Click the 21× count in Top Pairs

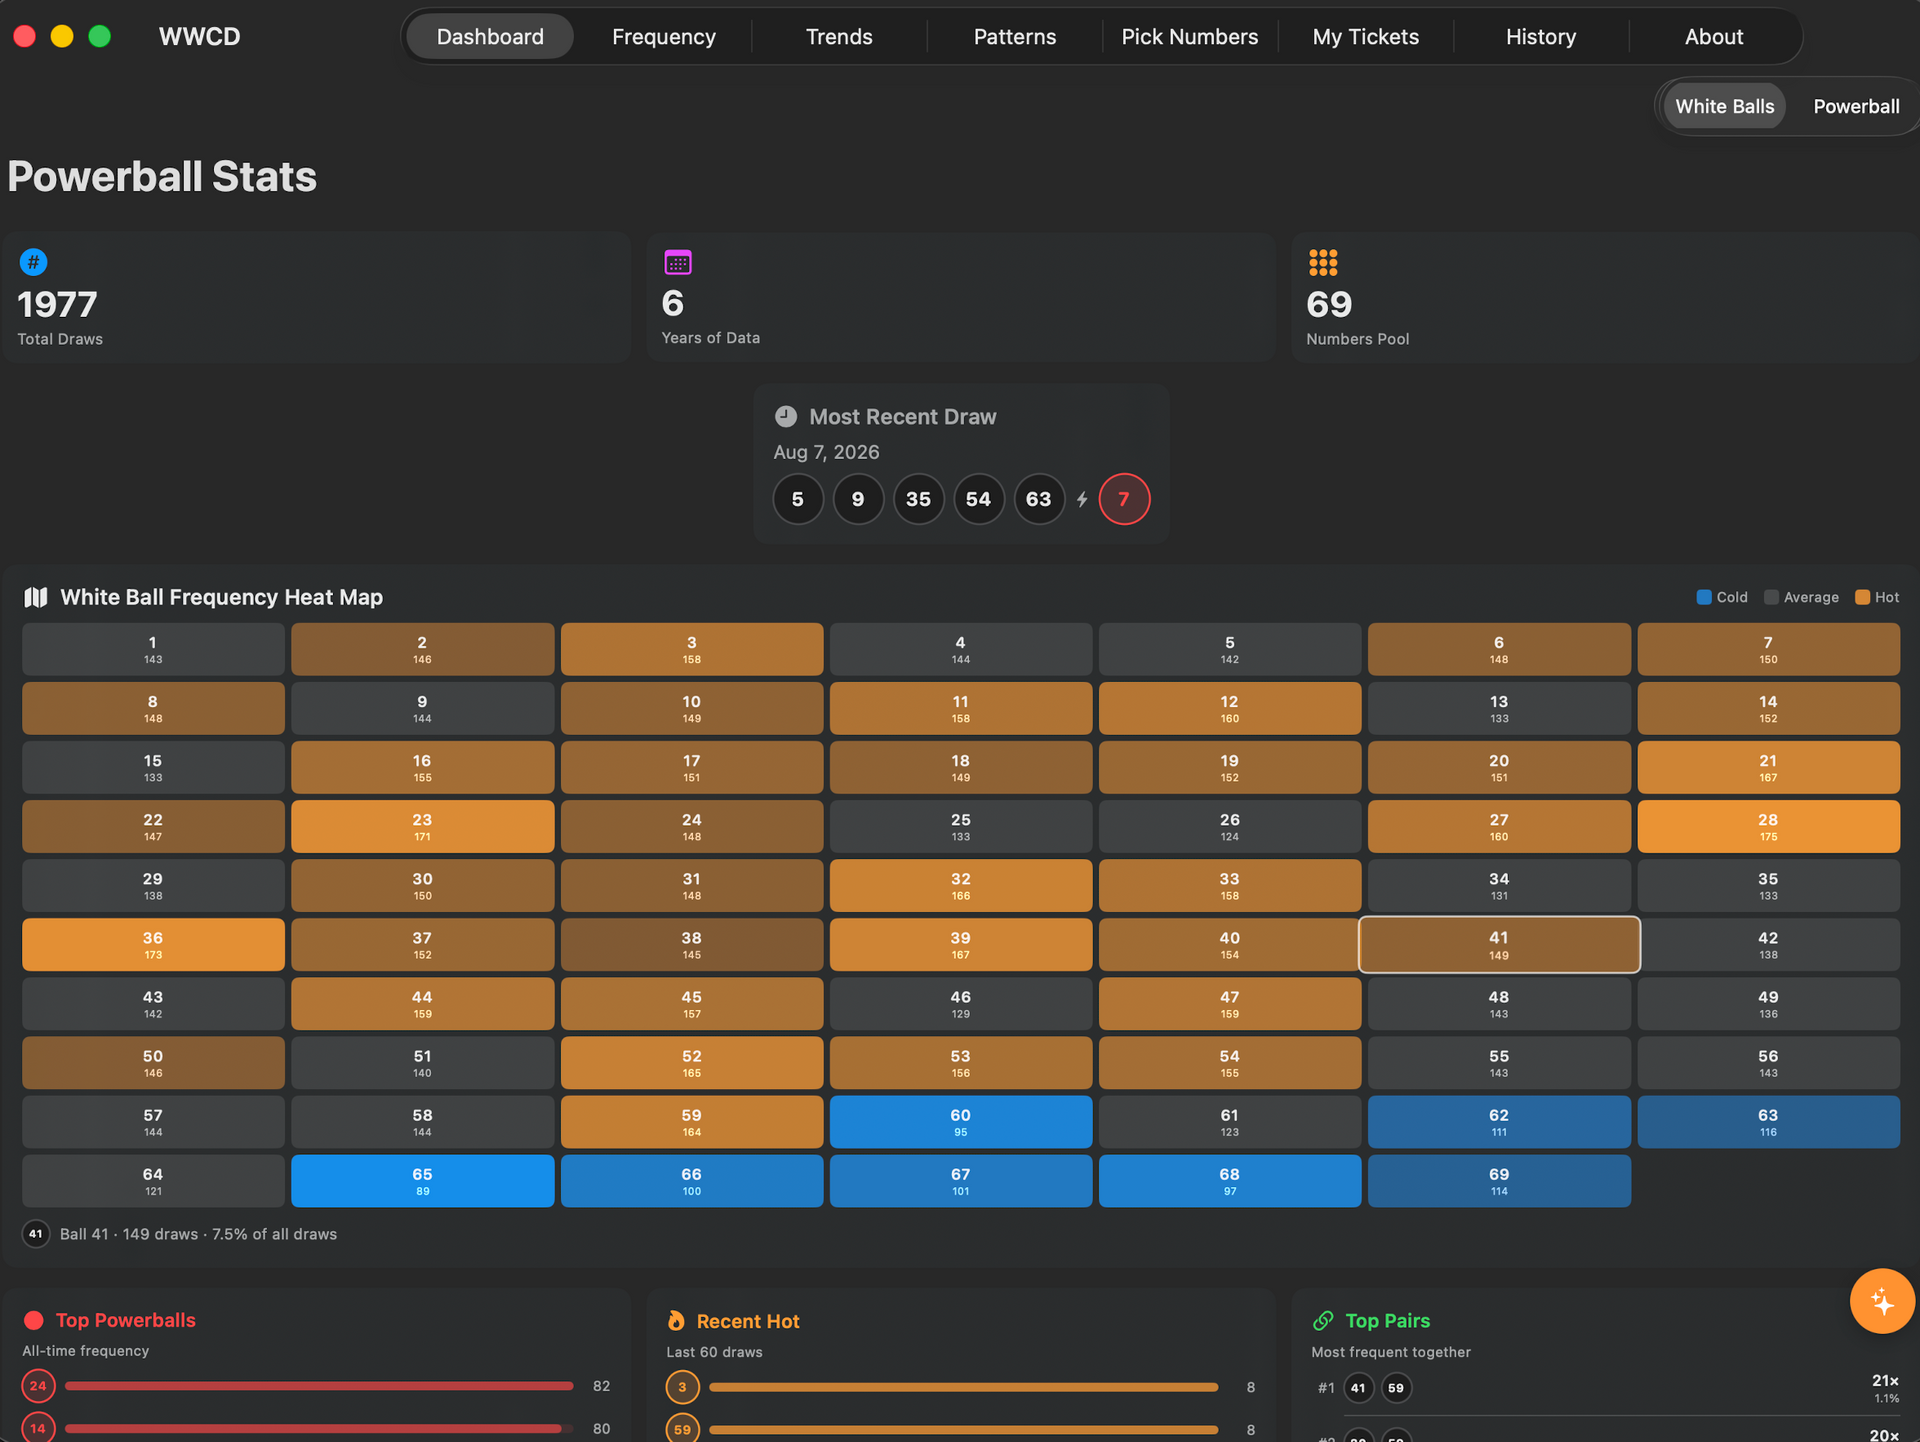pyautogui.click(x=1884, y=1380)
